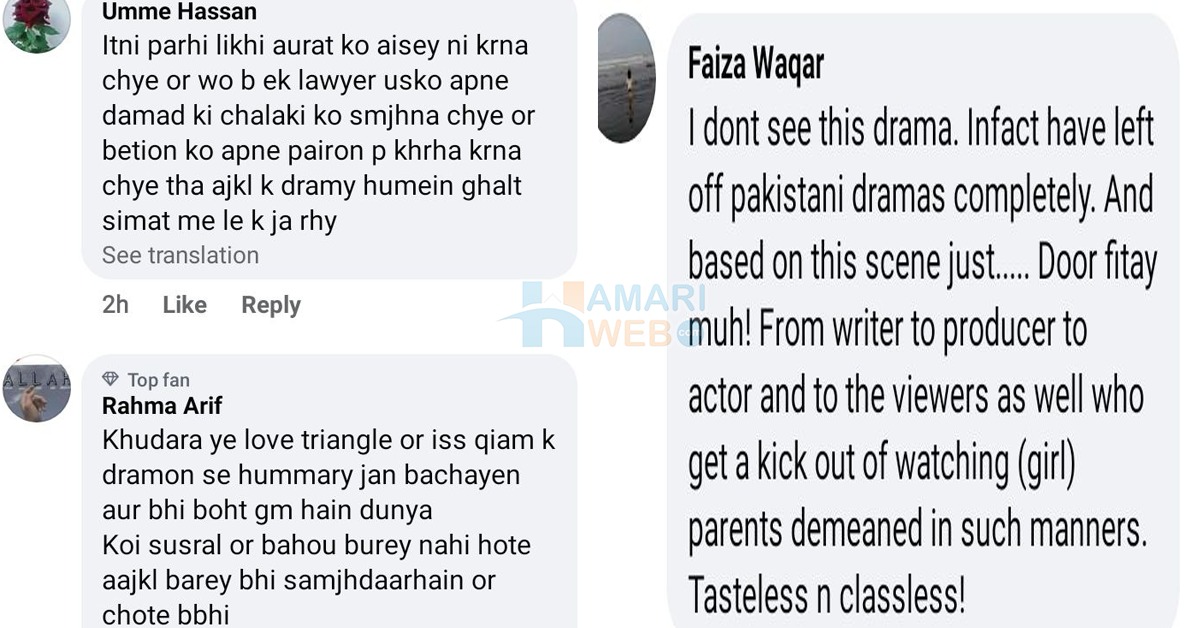This screenshot has height=628, width=1200.
Task: Click the 2h timestamp on the comment
Action: tap(116, 305)
